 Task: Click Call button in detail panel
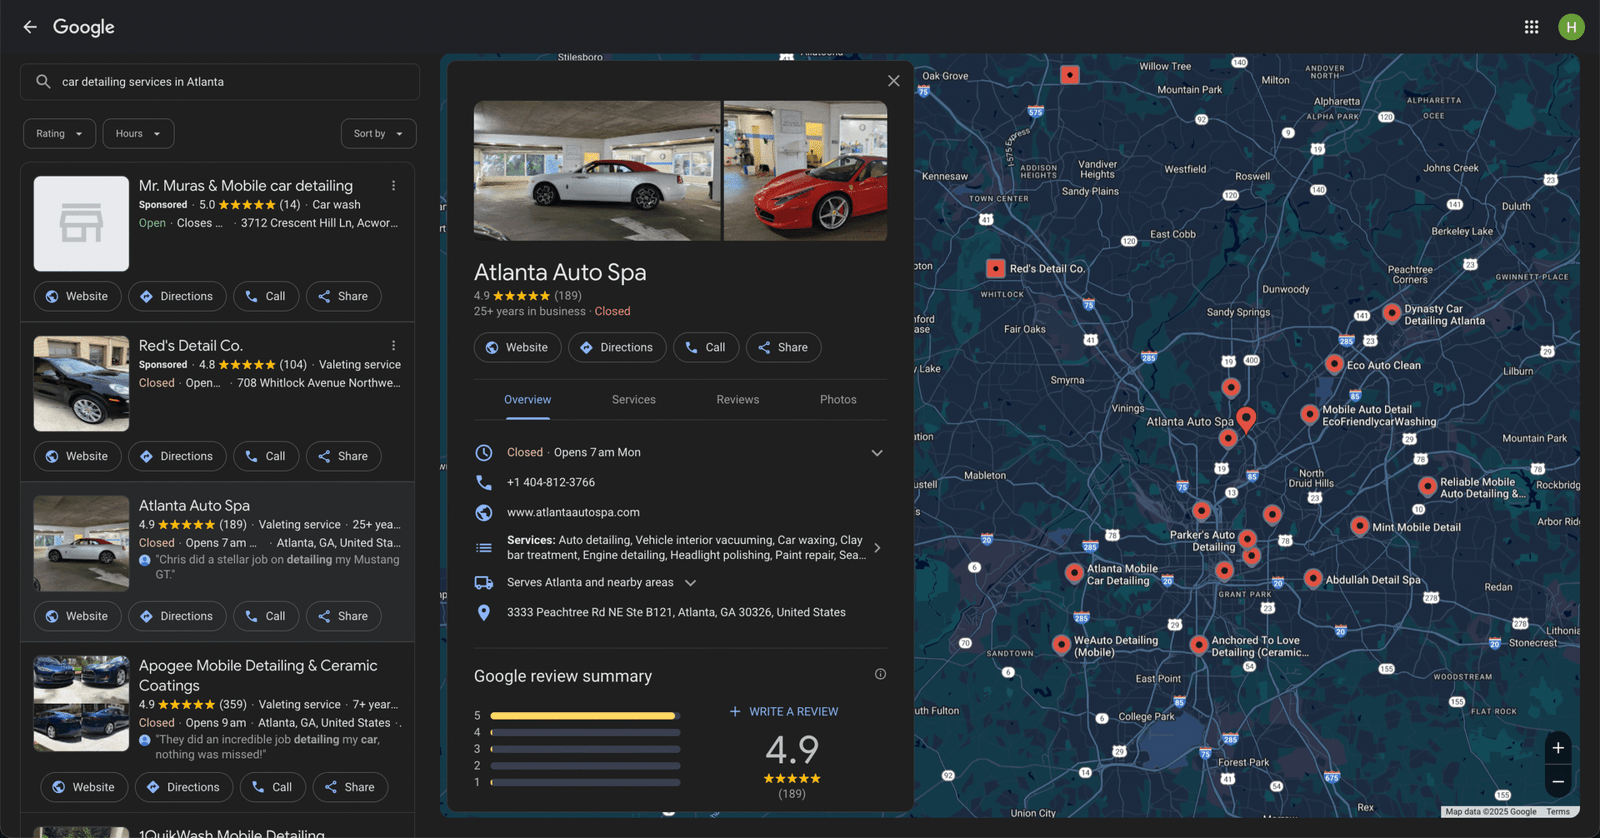(706, 347)
